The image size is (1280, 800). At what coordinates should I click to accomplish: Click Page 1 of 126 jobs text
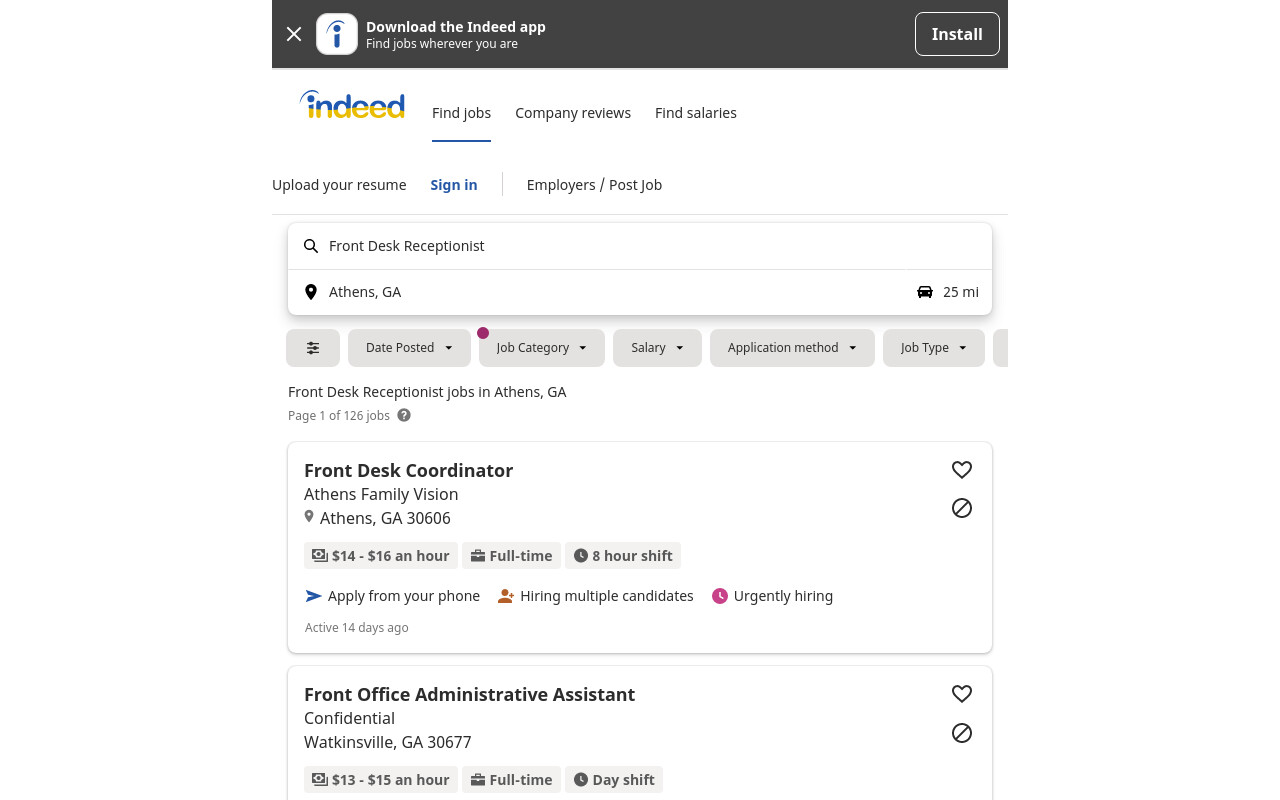pyautogui.click(x=339, y=415)
